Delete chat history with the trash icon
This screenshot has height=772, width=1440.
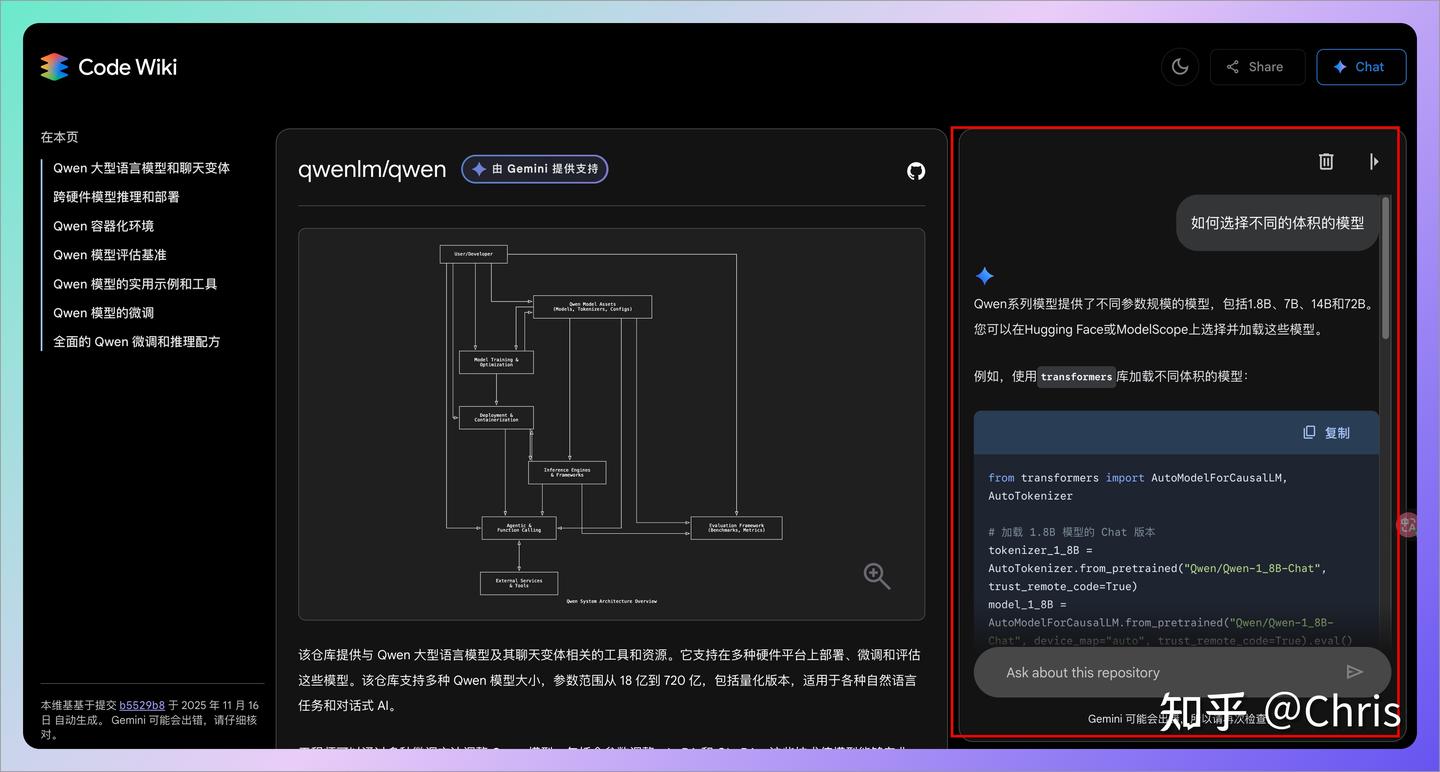[x=1326, y=161]
